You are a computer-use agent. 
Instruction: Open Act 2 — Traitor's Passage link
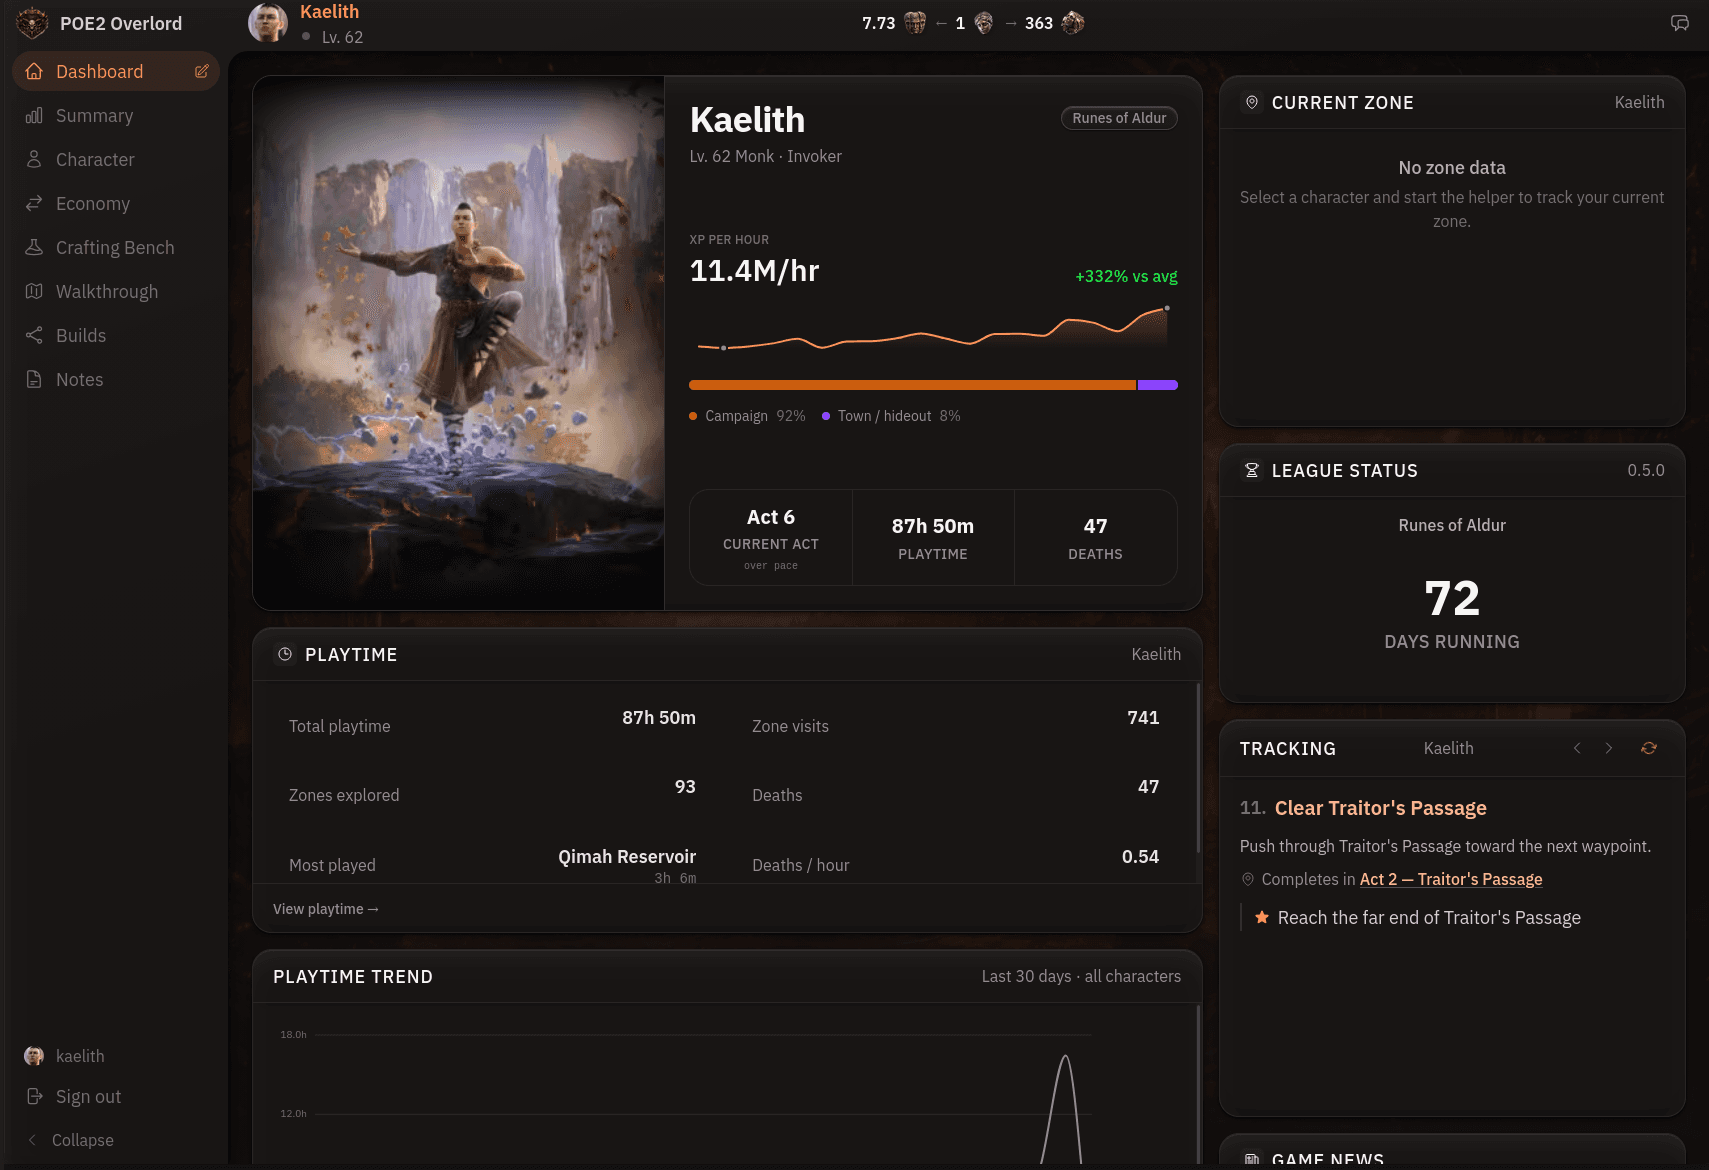[x=1451, y=879]
